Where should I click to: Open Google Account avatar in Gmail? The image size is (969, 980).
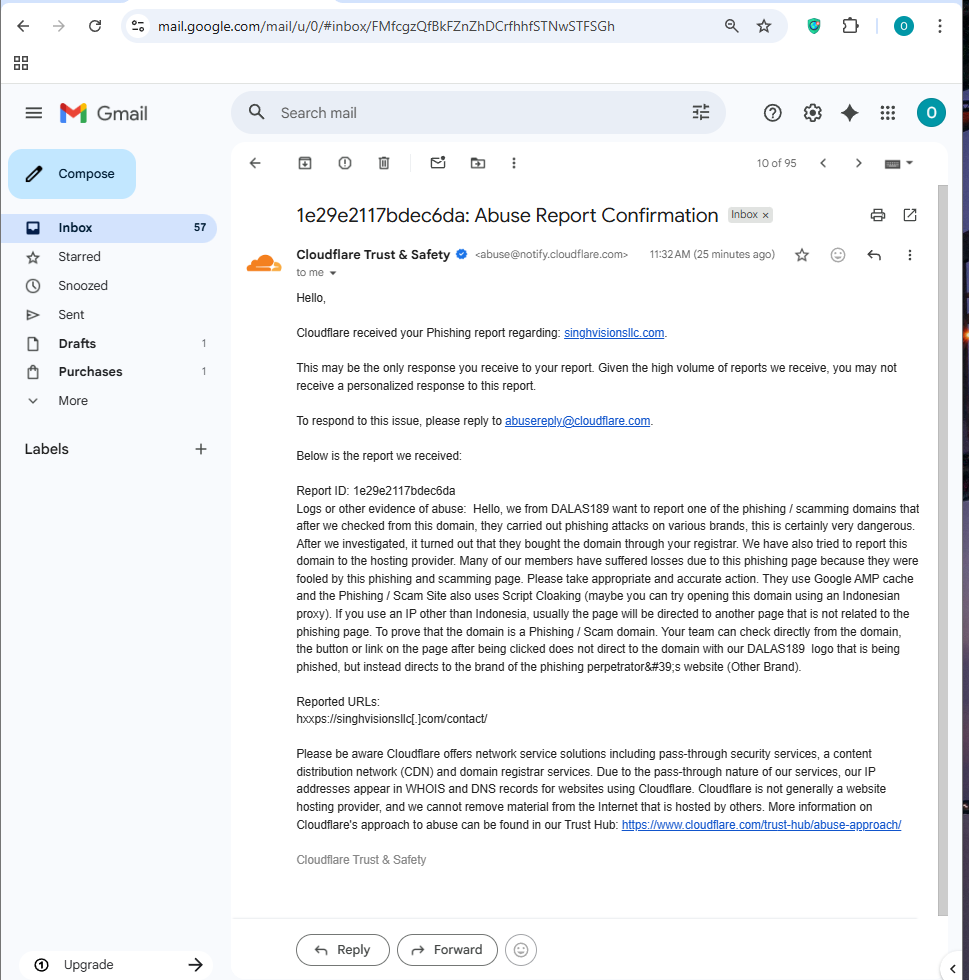[931, 113]
